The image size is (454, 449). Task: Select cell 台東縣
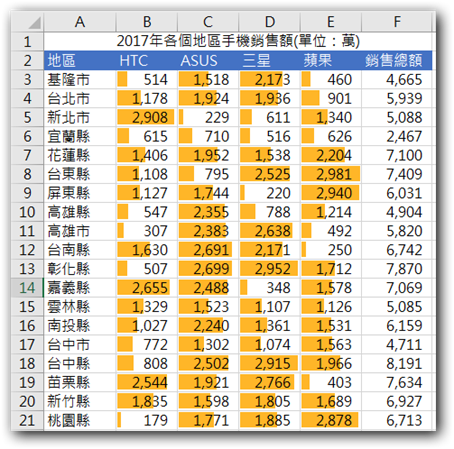pyautogui.click(x=80, y=174)
